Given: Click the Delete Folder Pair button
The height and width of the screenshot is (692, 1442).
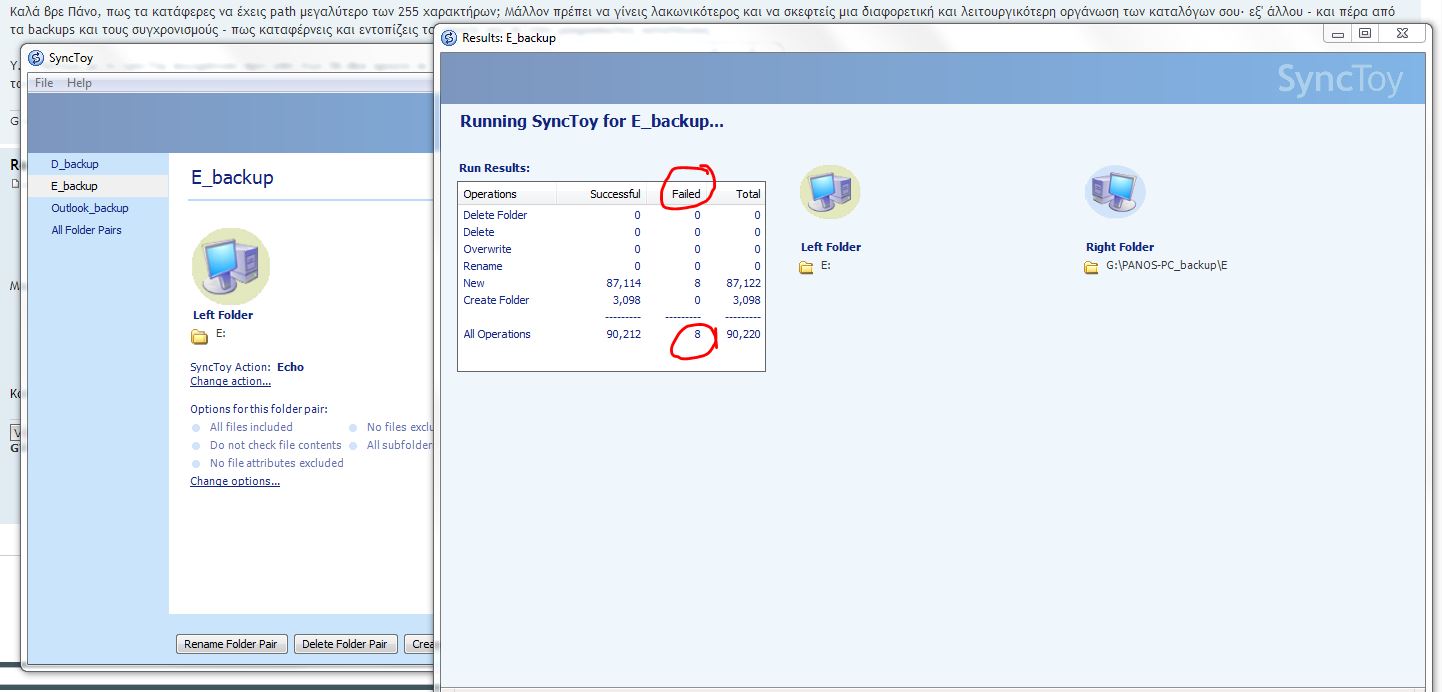Looking at the screenshot, I should tap(345, 644).
